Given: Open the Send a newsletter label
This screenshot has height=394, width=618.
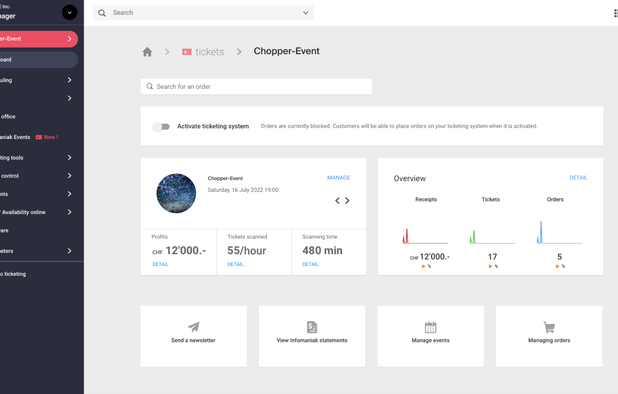Looking at the screenshot, I should click(194, 340).
